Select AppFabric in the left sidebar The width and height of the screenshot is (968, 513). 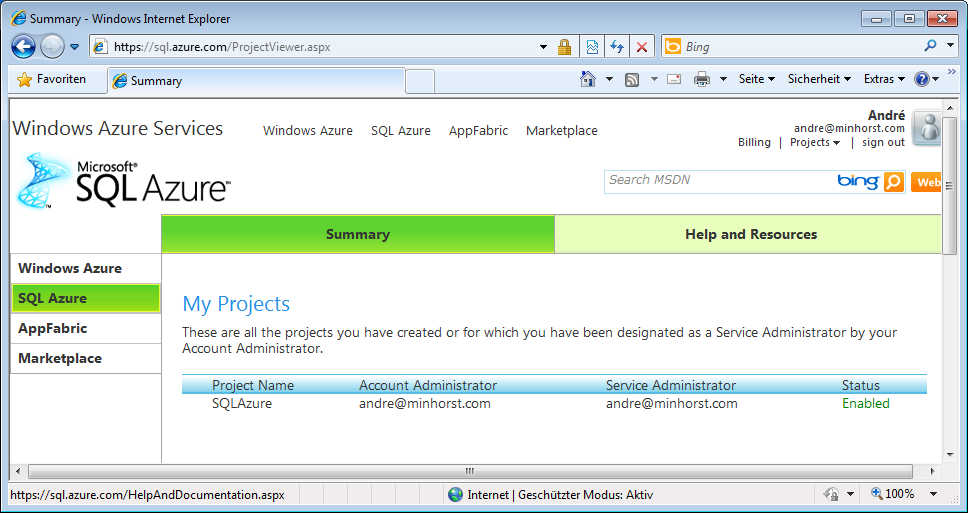[53, 328]
